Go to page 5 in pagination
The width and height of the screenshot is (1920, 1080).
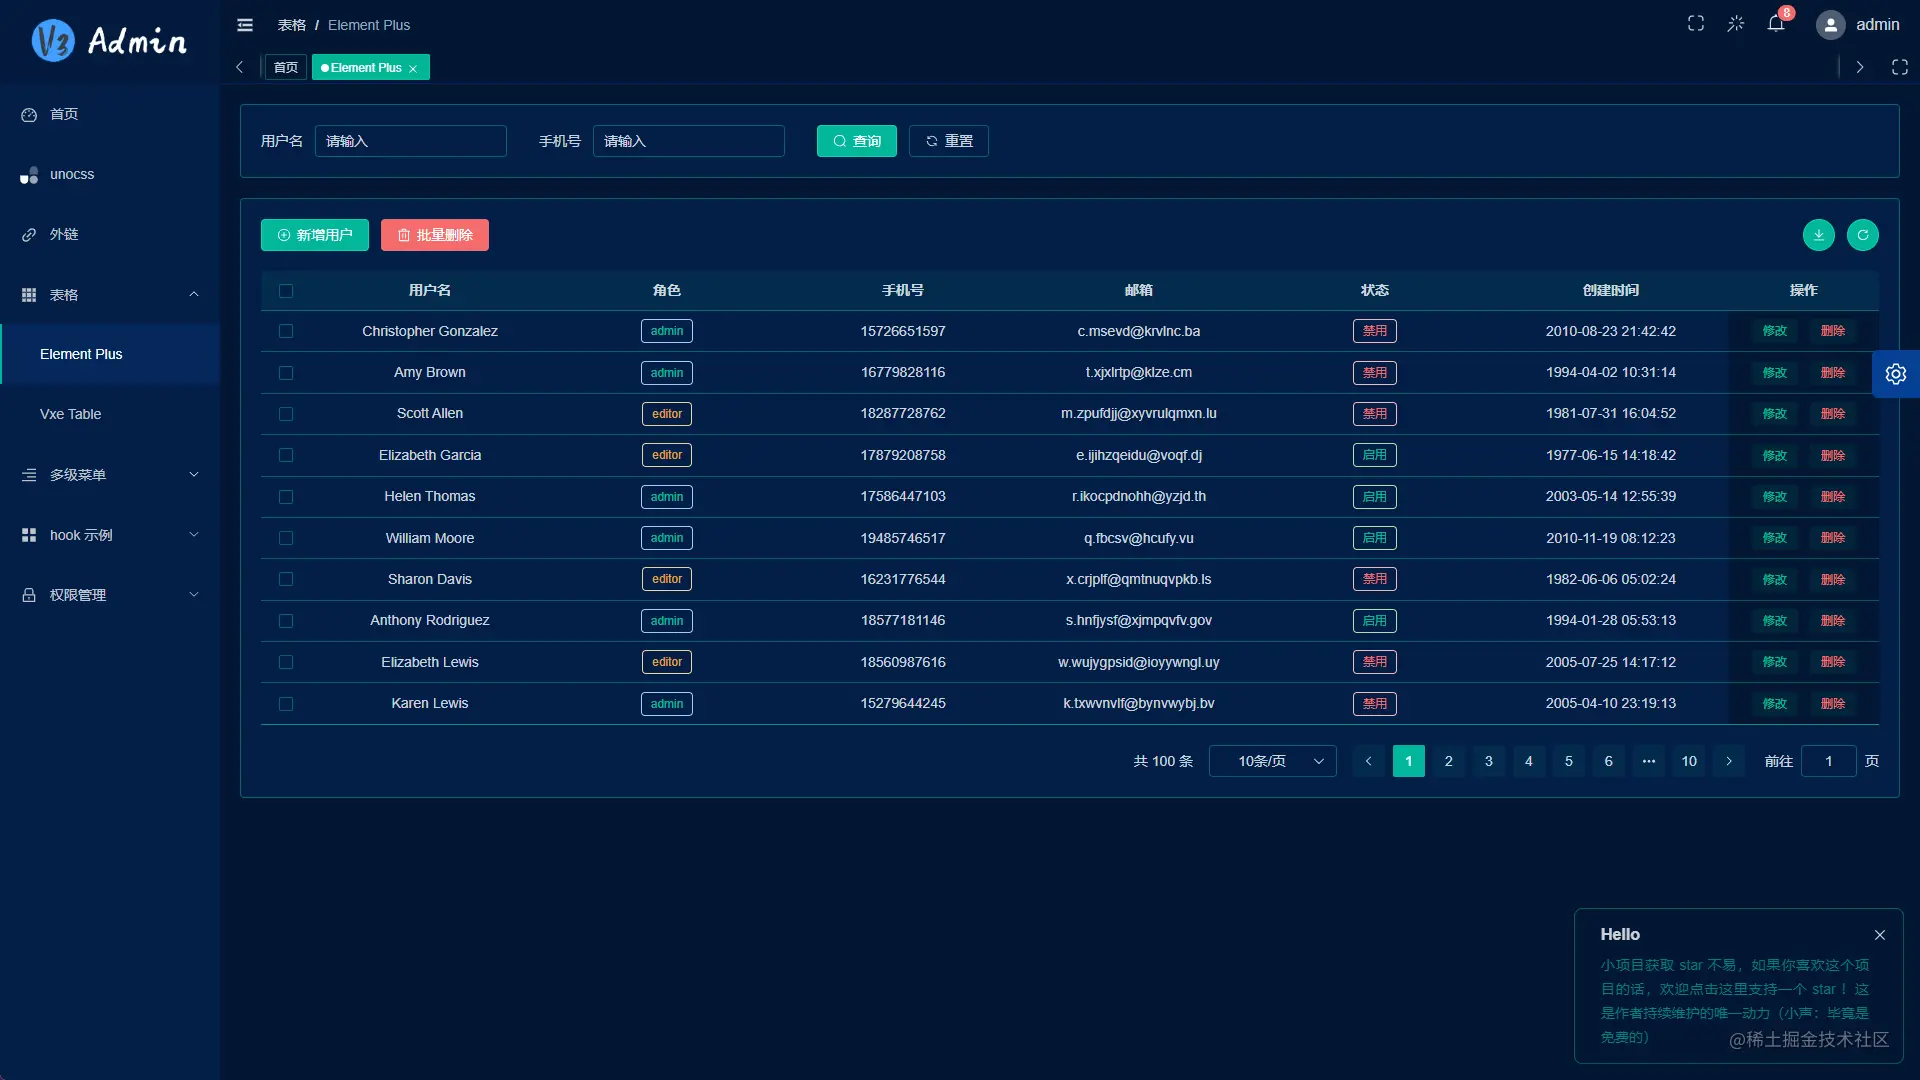tap(1568, 761)
